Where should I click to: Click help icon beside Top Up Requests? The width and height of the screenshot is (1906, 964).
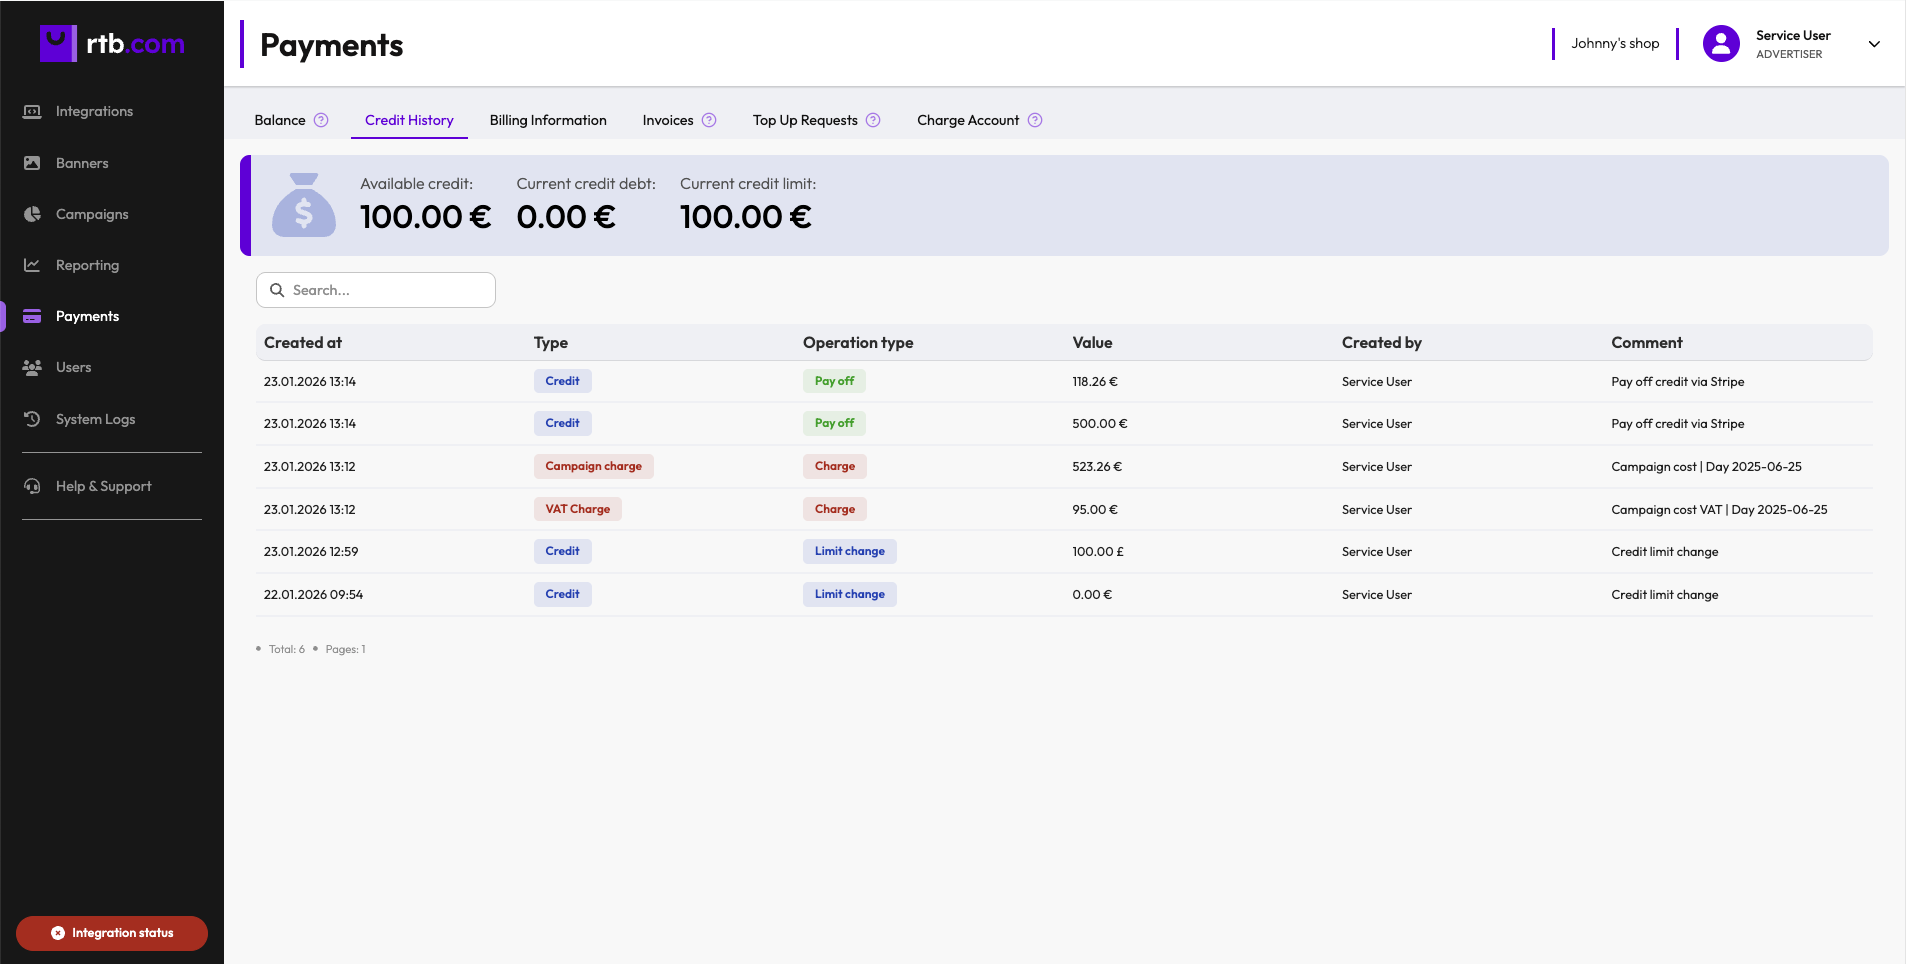click(x=873, y=120)
